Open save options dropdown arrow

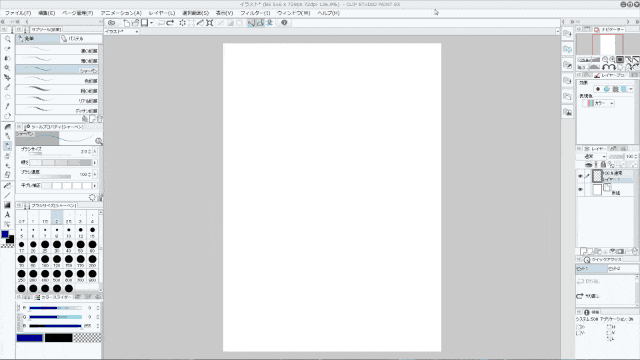[151, 23]
